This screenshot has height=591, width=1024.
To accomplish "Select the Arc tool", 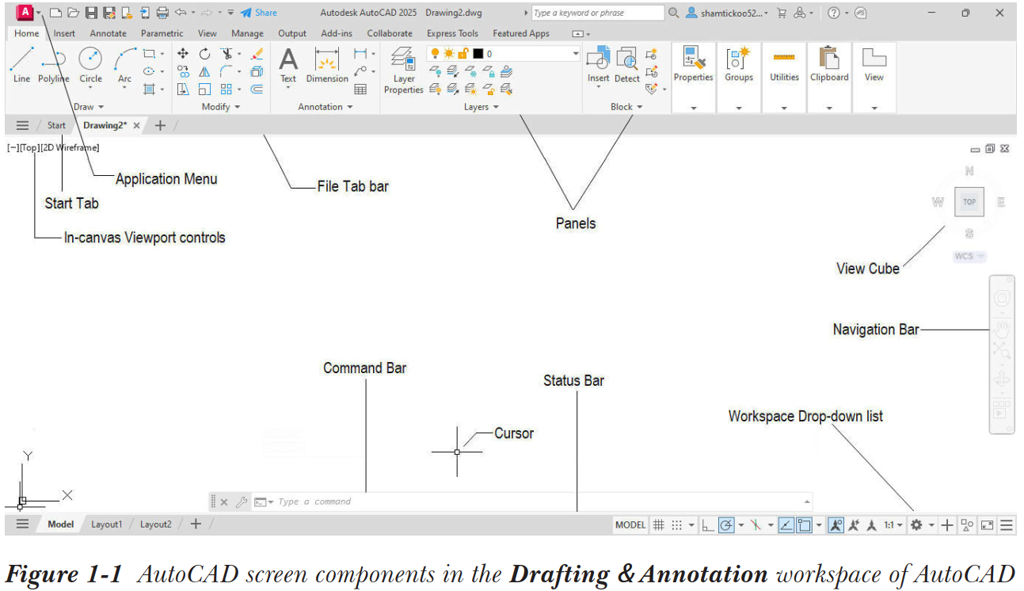I will [x=125, y=65].
